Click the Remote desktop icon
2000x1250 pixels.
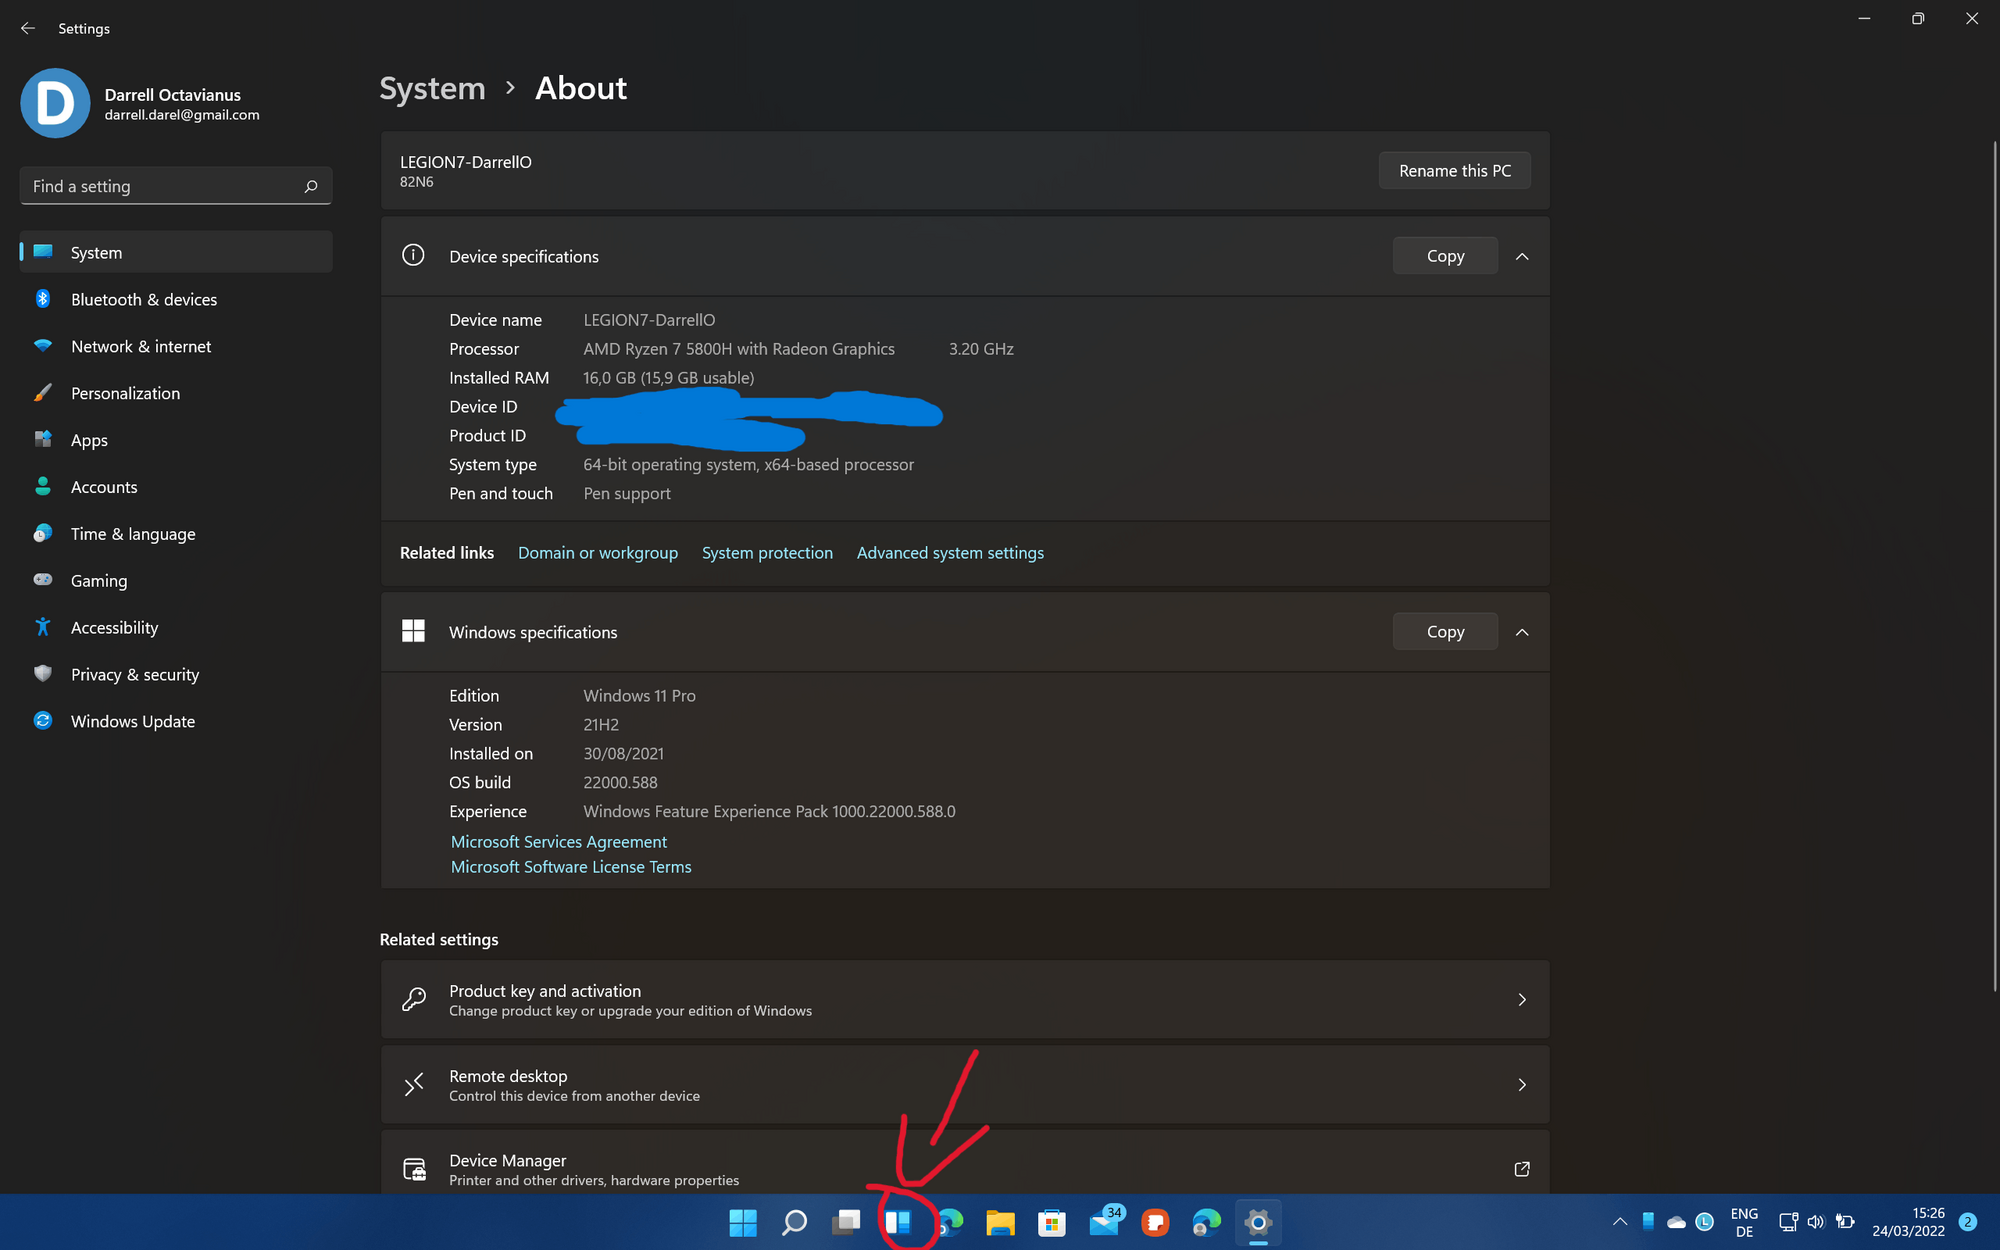[414, 1084]
